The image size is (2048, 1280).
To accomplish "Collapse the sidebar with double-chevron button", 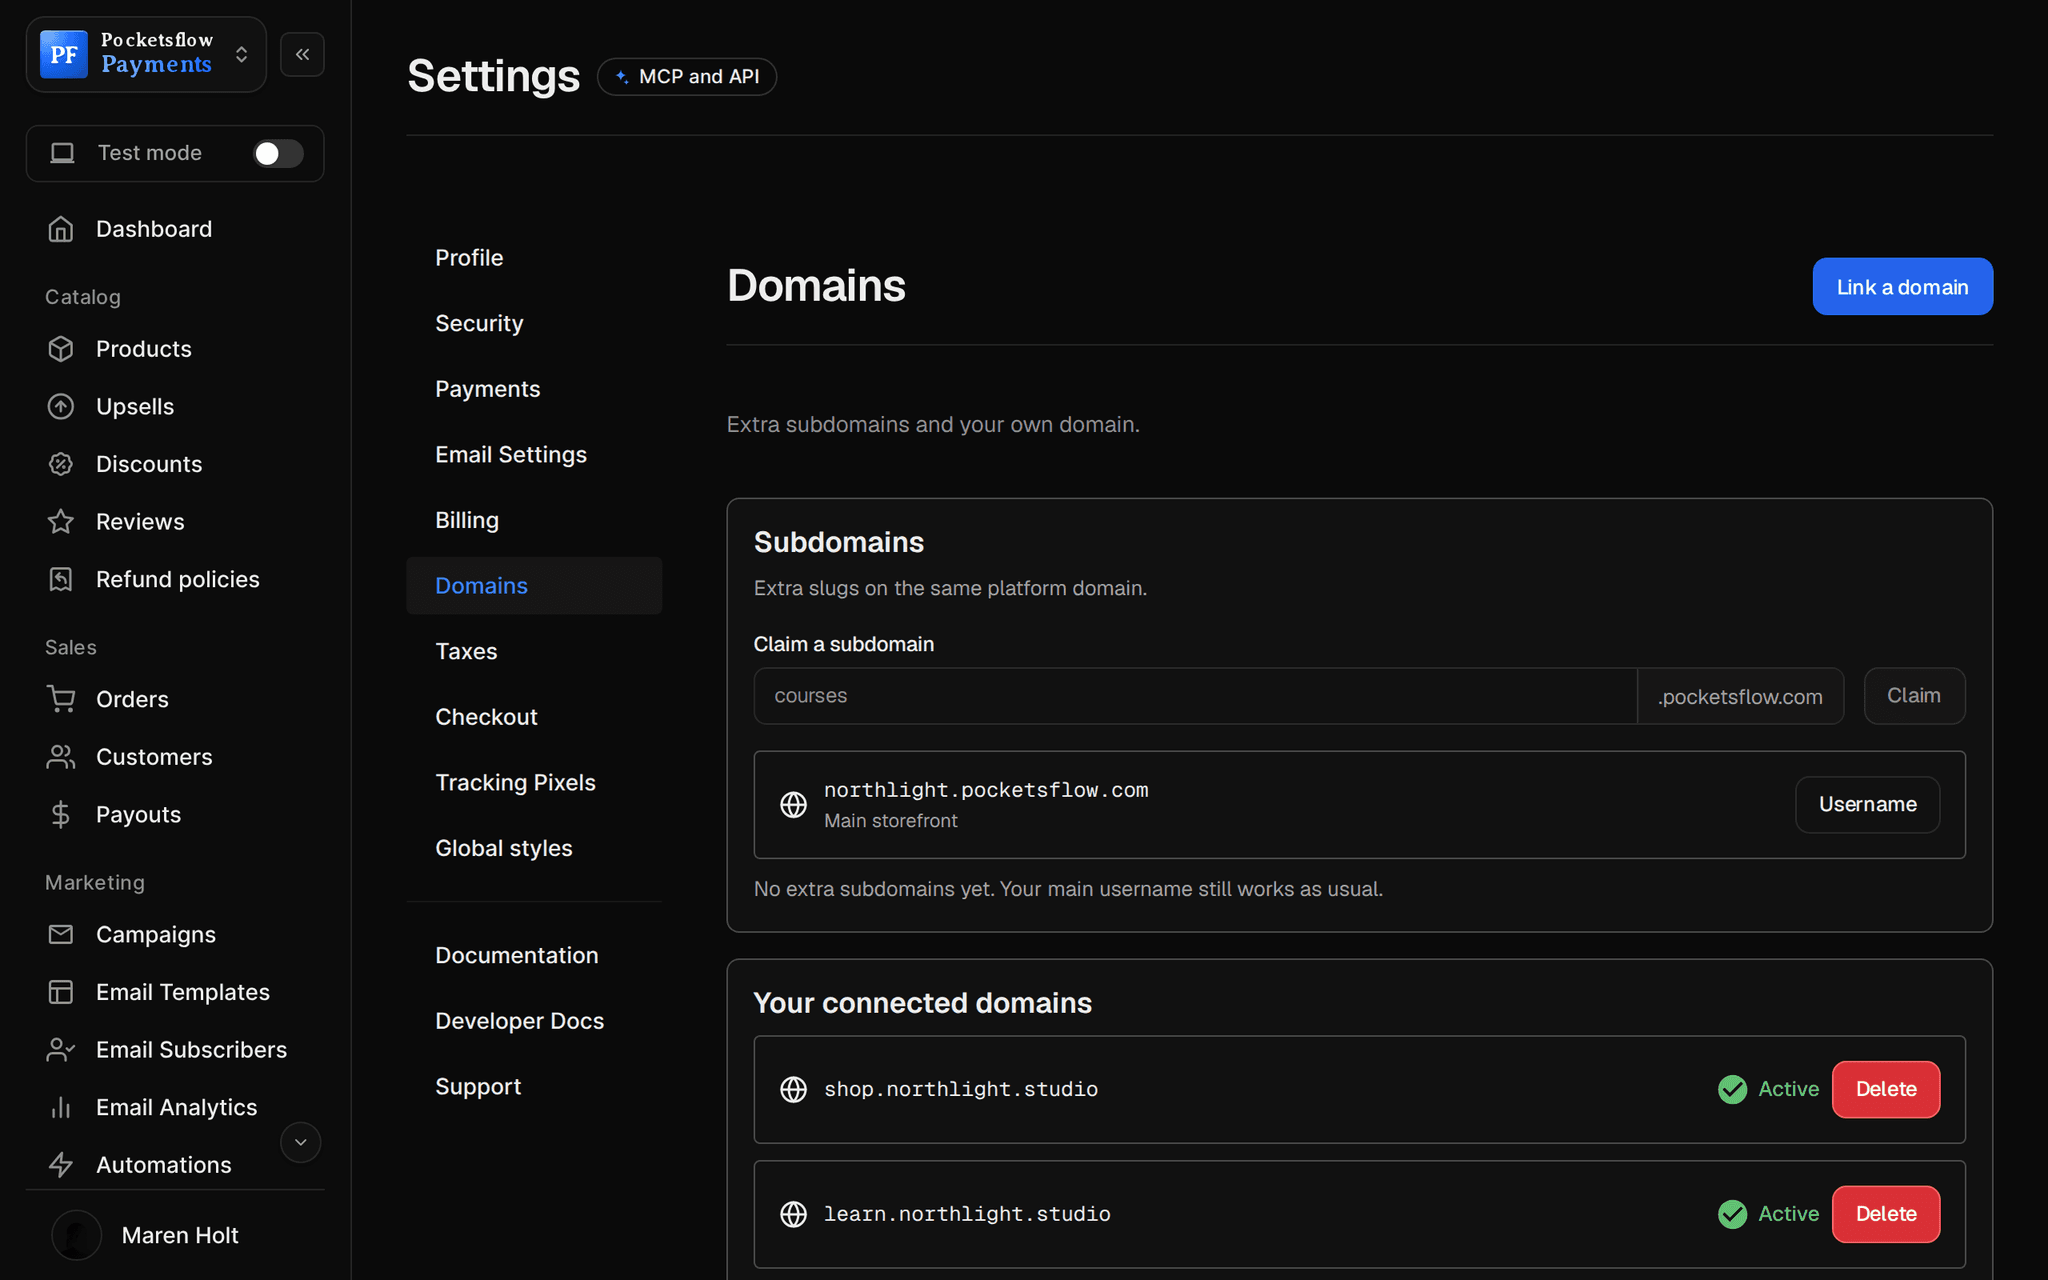I will (x=302, y=54).
